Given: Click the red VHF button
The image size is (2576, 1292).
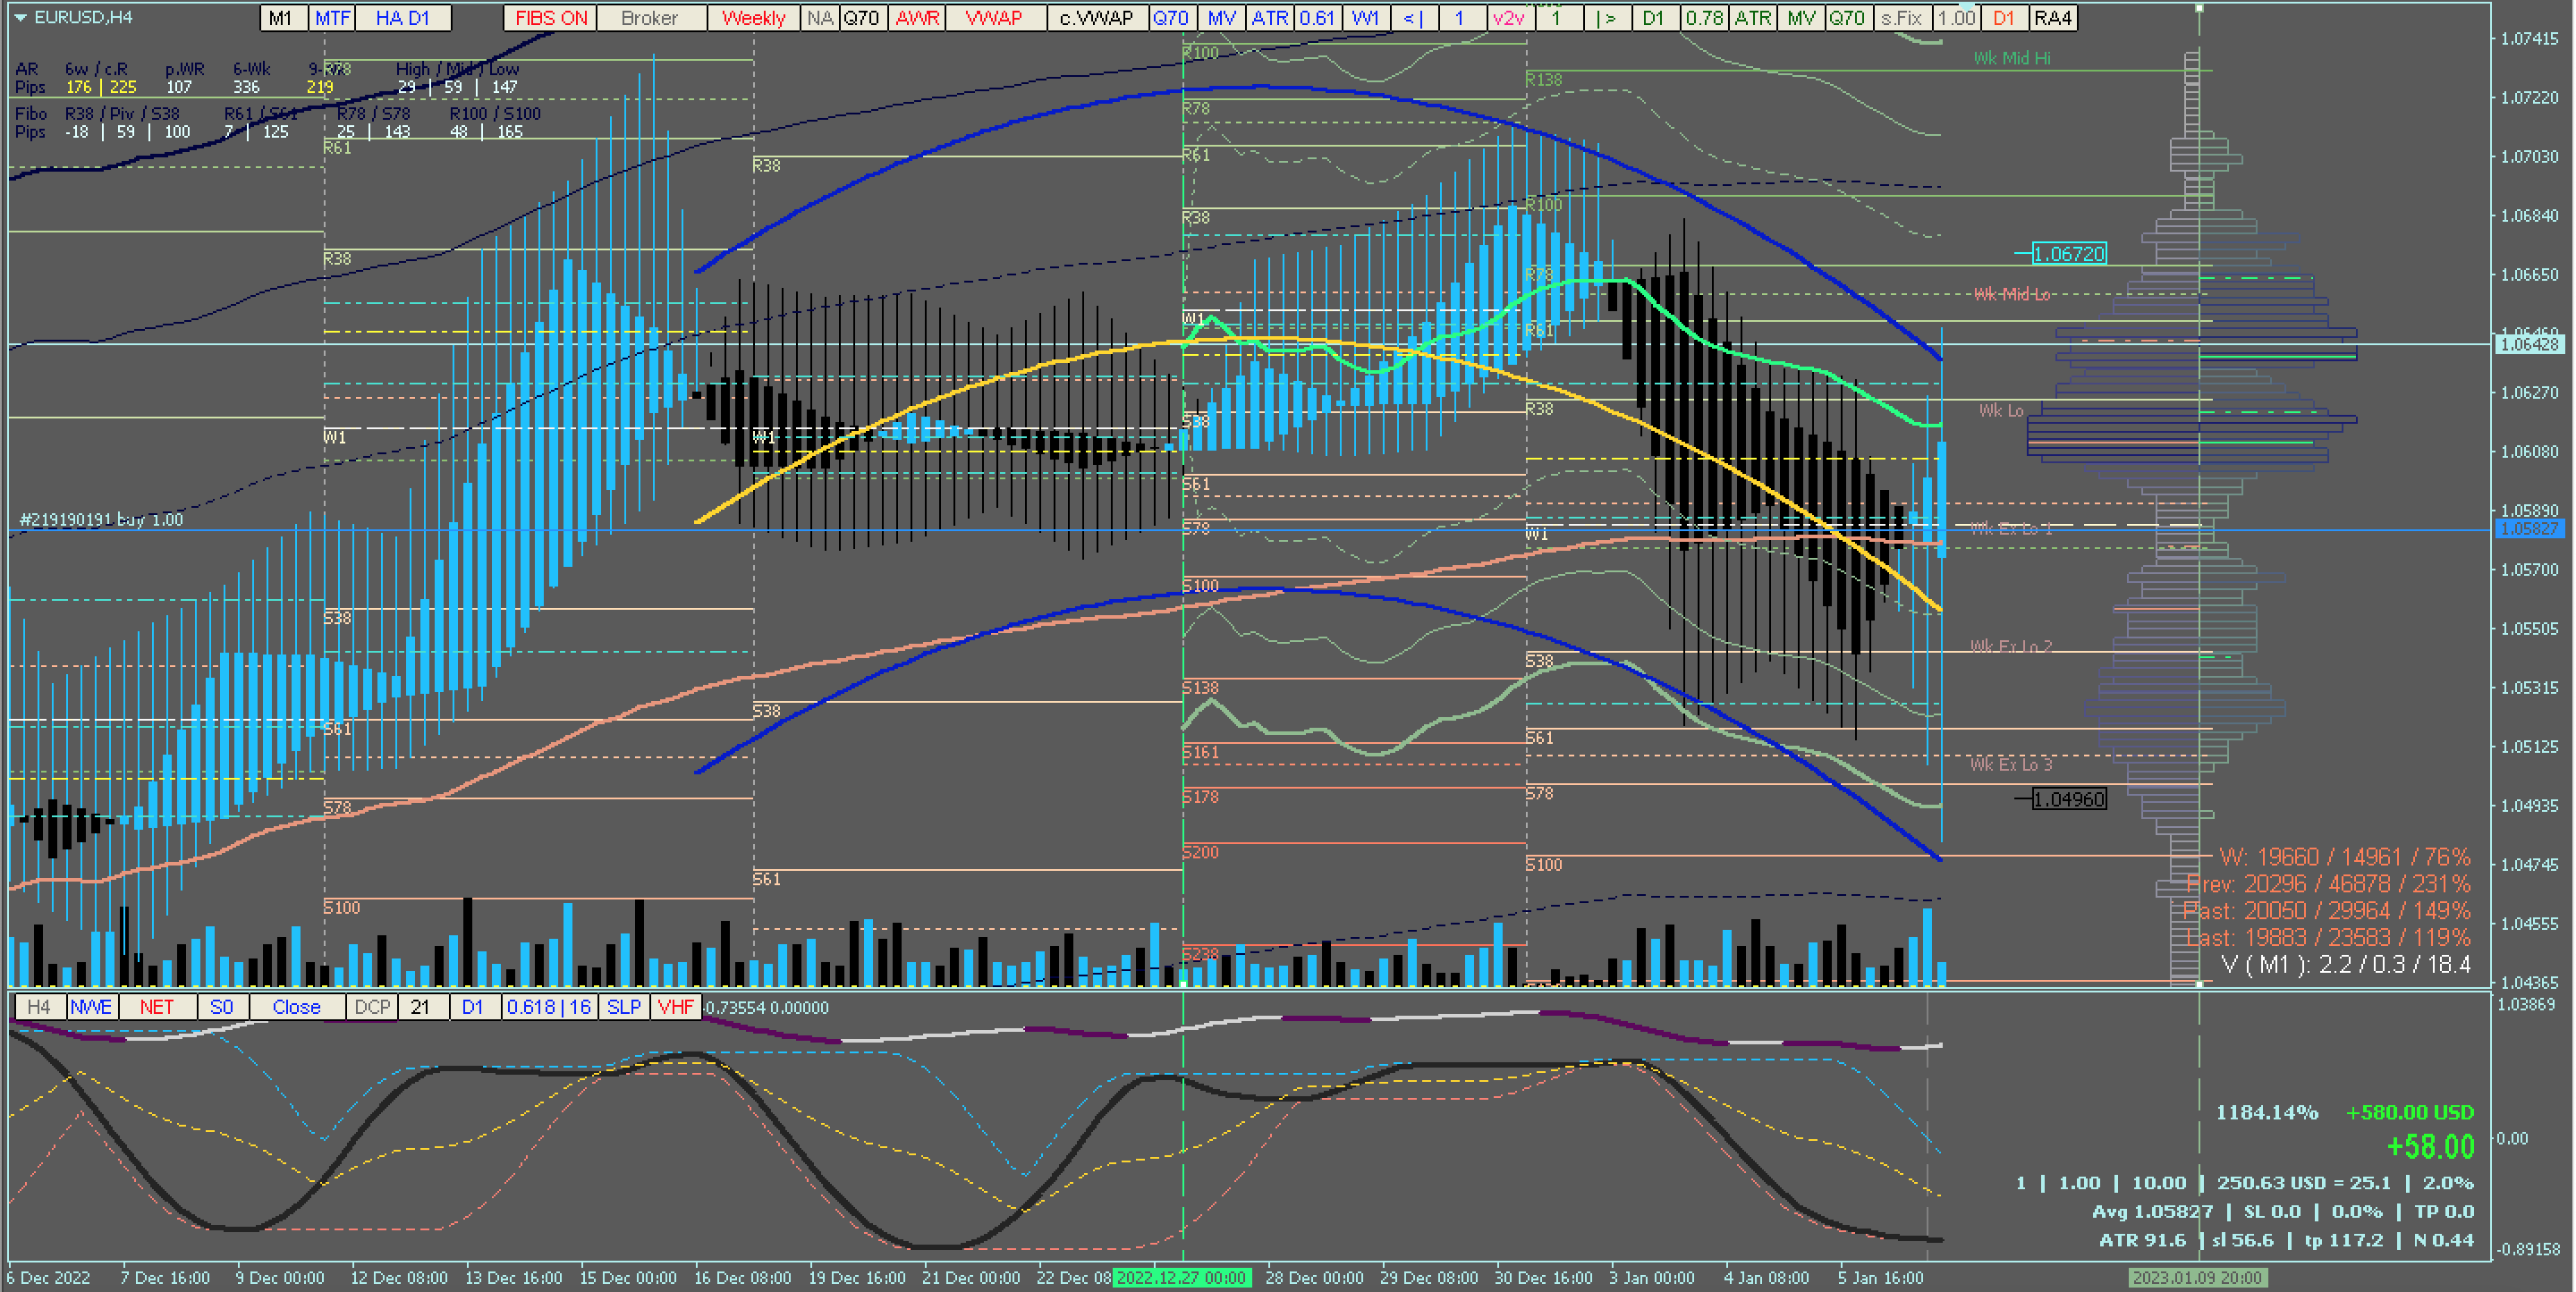Looking at the screenshot, I should tap(676, 1007).
